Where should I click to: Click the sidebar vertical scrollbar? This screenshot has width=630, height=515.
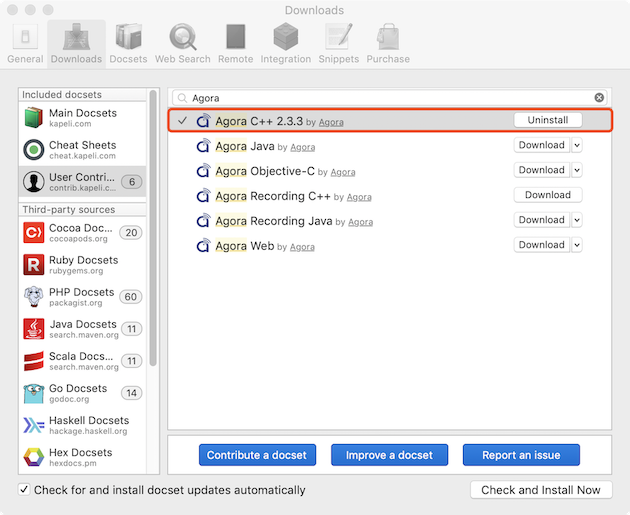(153, 227)
